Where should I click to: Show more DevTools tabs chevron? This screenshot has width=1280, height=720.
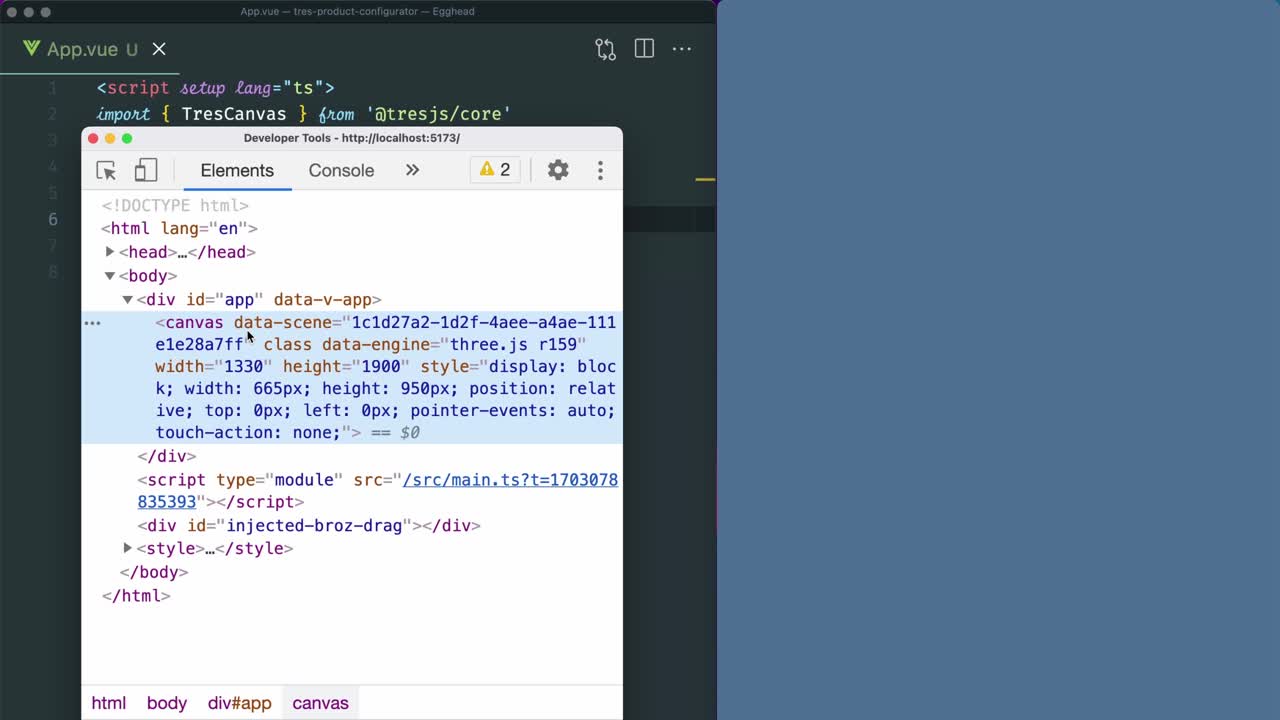coord(412,170)
